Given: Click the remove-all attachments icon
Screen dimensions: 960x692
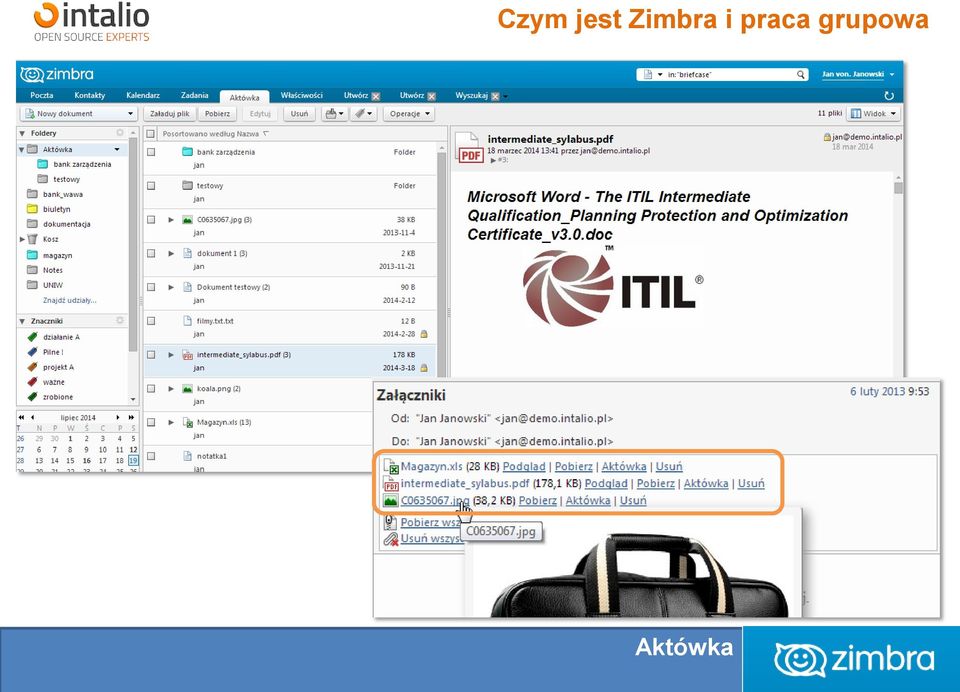Looking at the screenshot, I should (x=391, y=539).
